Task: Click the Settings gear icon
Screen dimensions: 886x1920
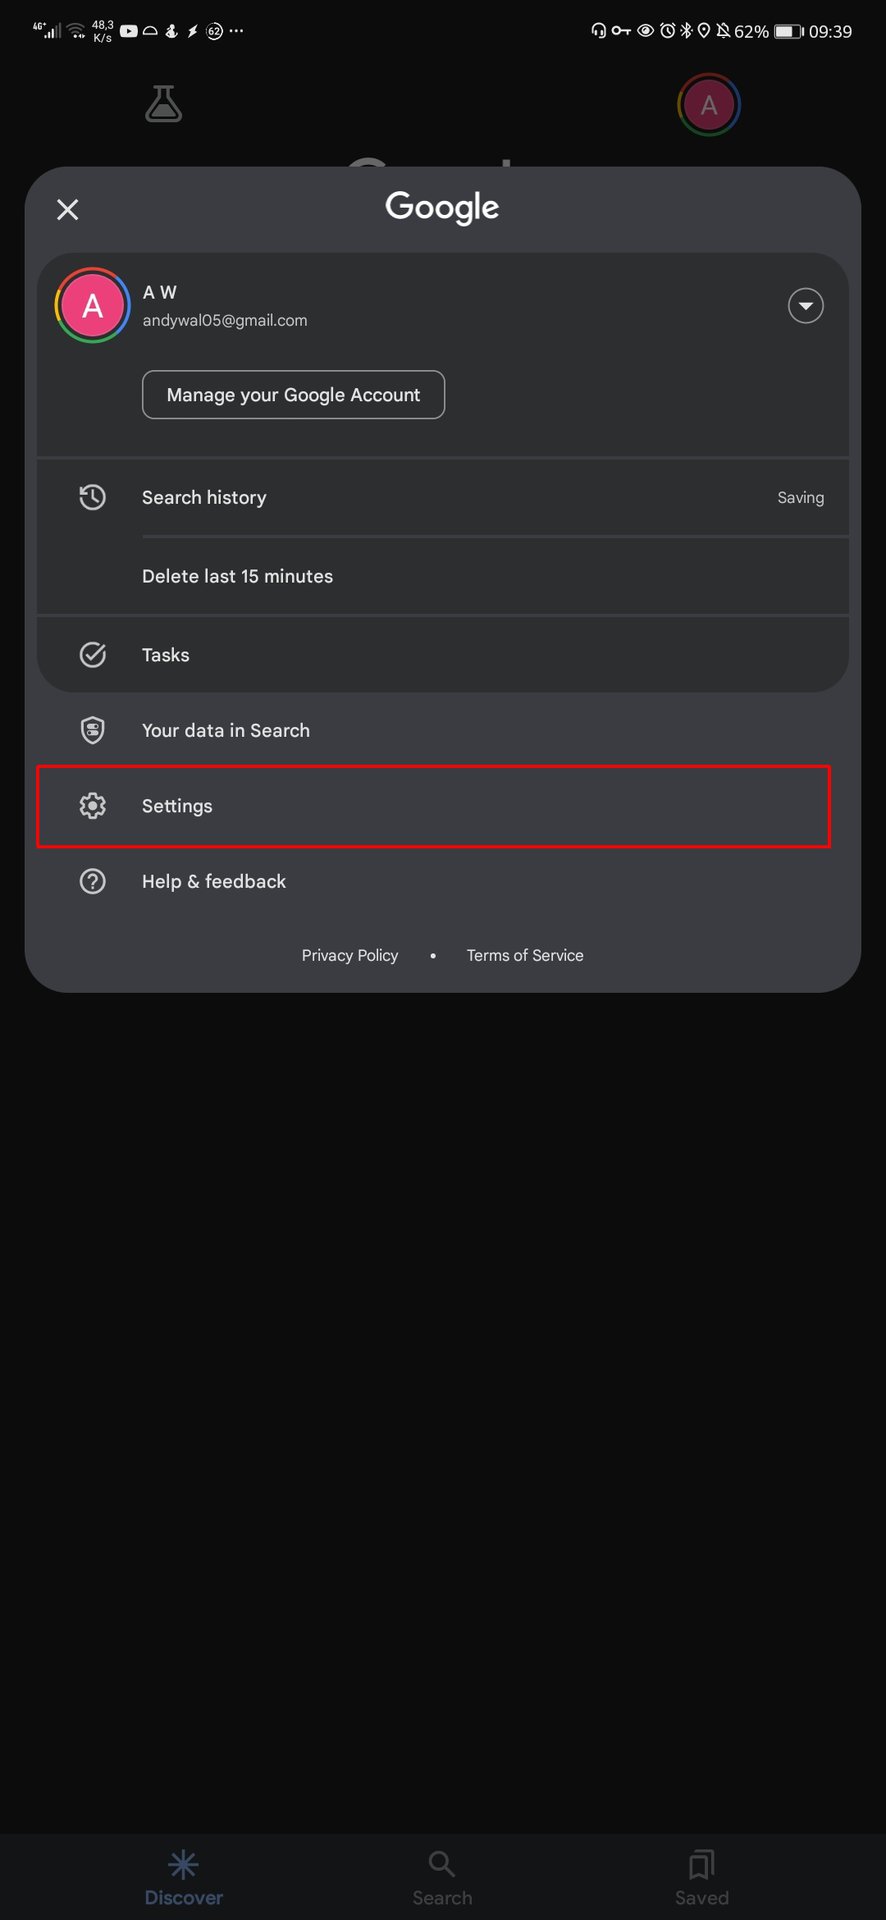Action: pos(92,806)
